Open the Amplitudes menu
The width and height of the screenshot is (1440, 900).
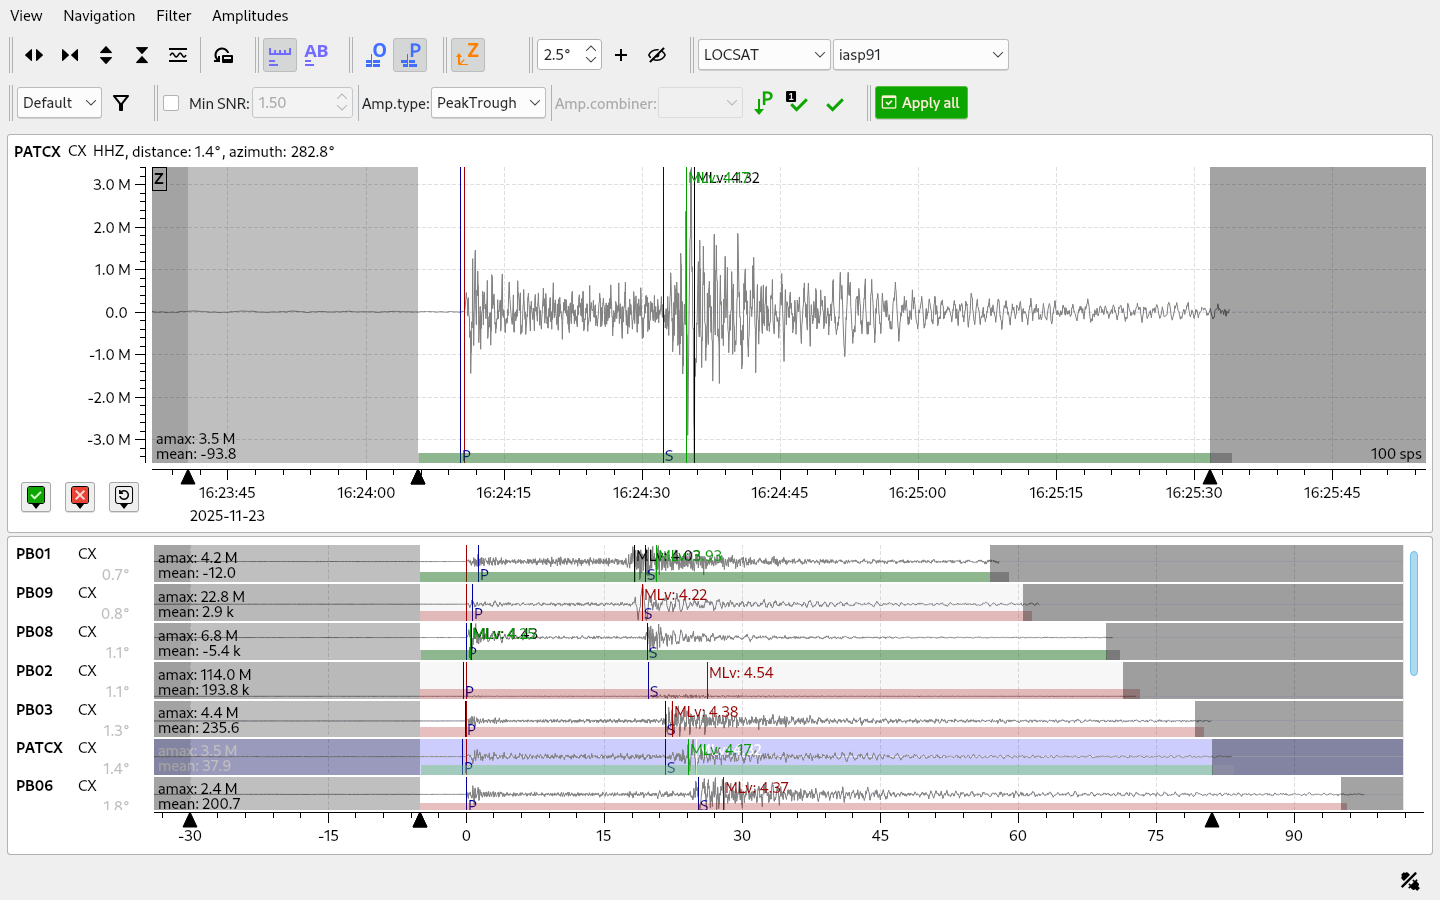pyautogui.click(x=250, y=15)
